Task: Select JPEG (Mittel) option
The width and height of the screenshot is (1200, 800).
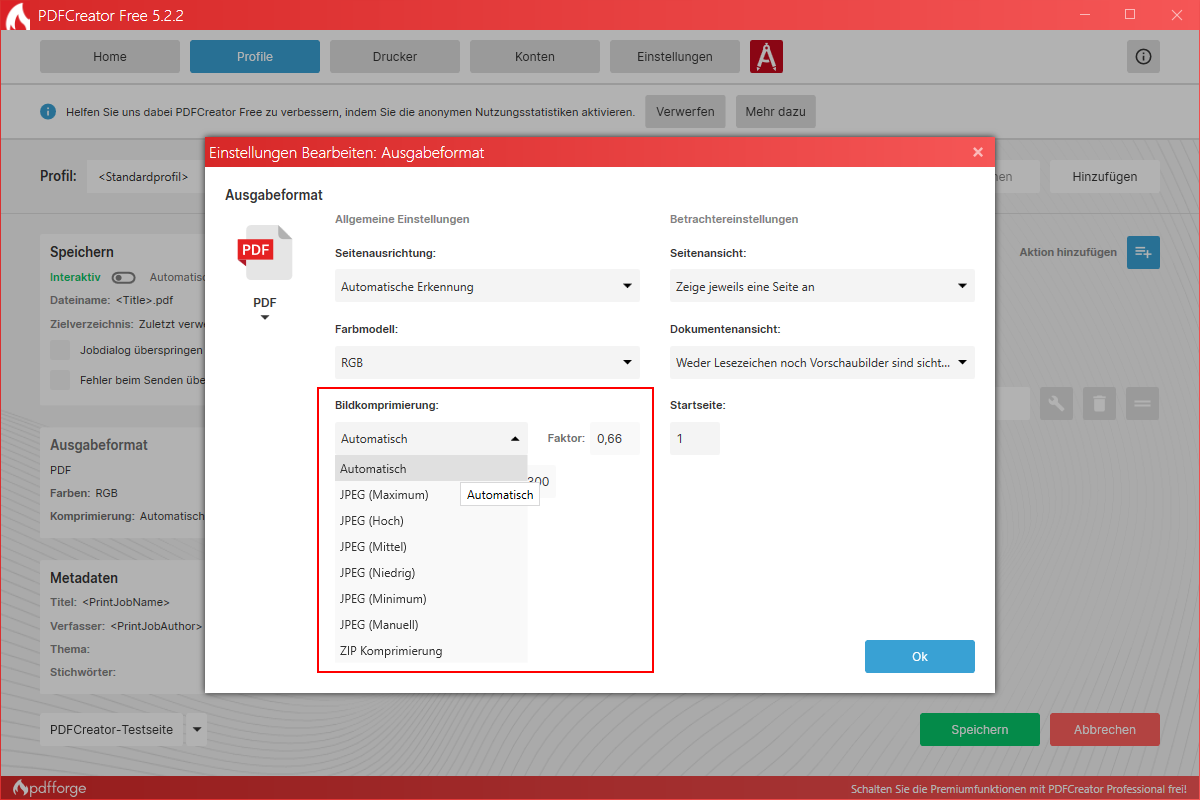Action: (431, 546)
